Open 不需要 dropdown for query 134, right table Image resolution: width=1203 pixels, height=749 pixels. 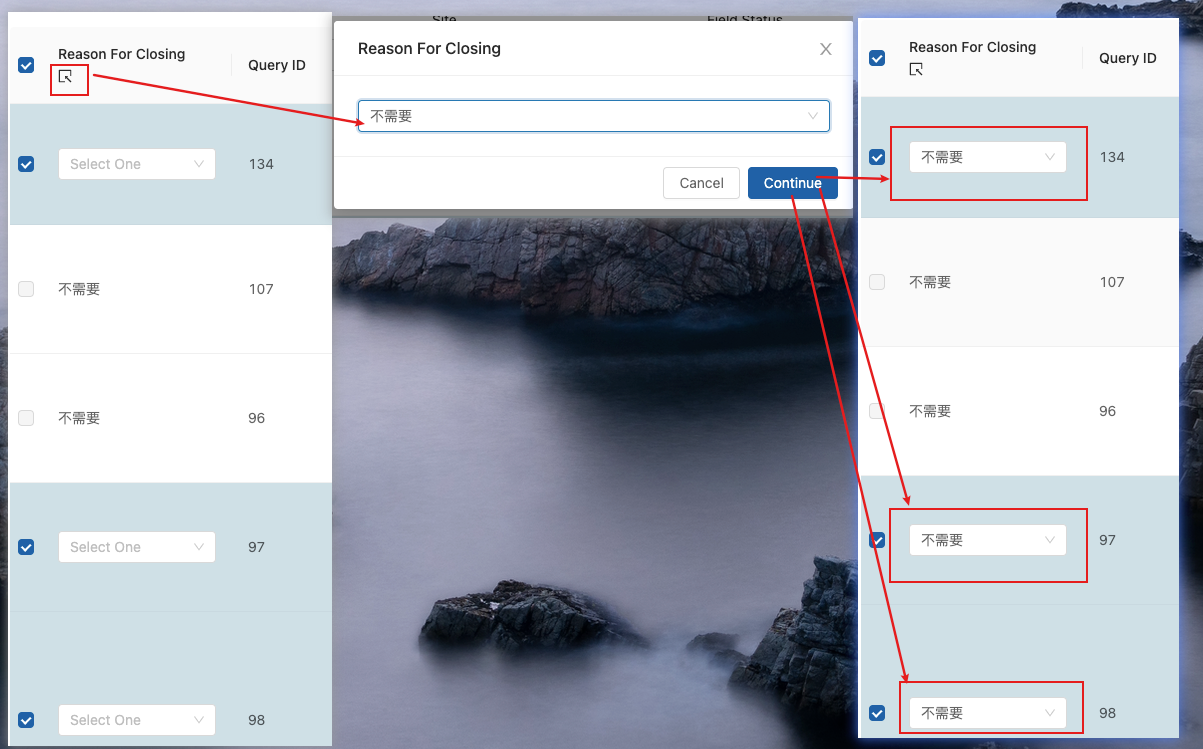pos(988,157)
